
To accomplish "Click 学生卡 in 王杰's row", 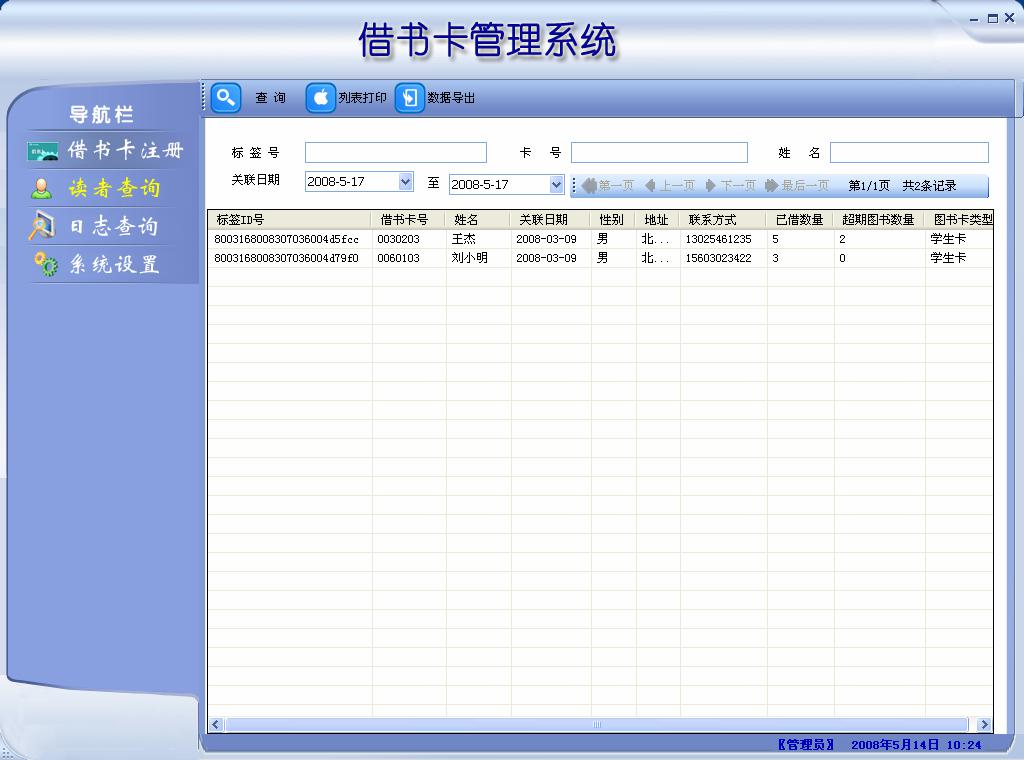I will coord(948,239).
